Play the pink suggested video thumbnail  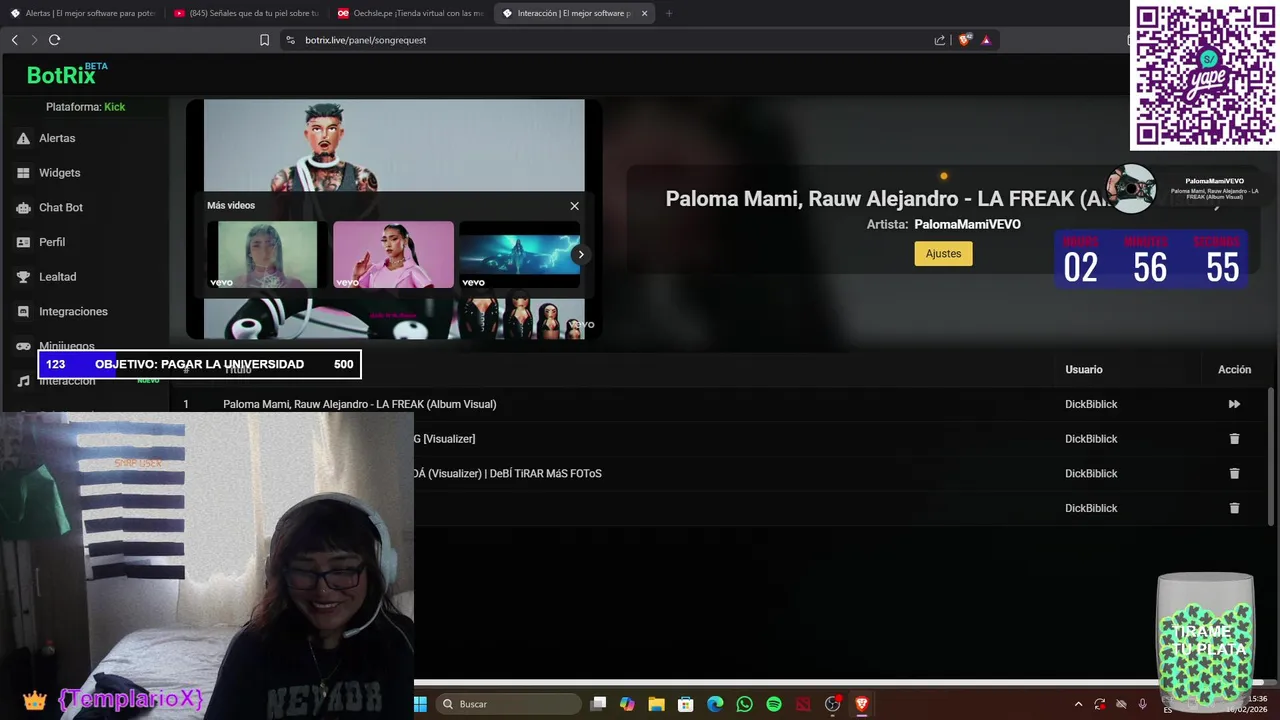pos(393,255)
